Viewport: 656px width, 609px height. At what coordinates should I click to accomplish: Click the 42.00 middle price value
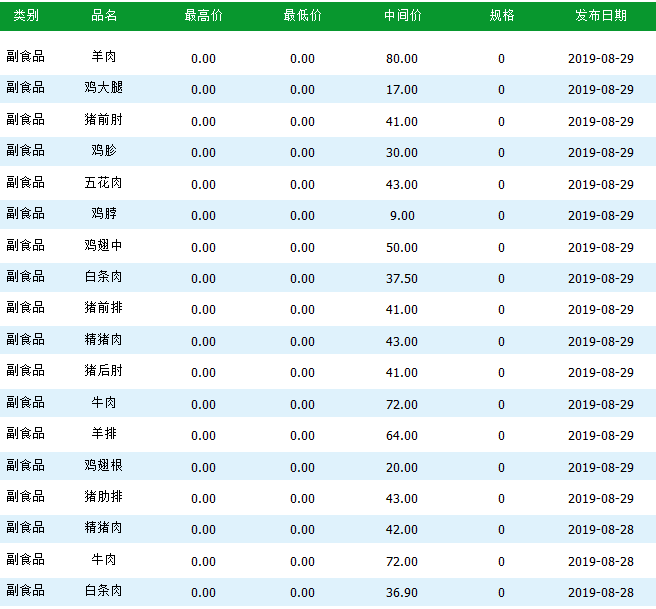pyautogui.click(x=402, y=530)
